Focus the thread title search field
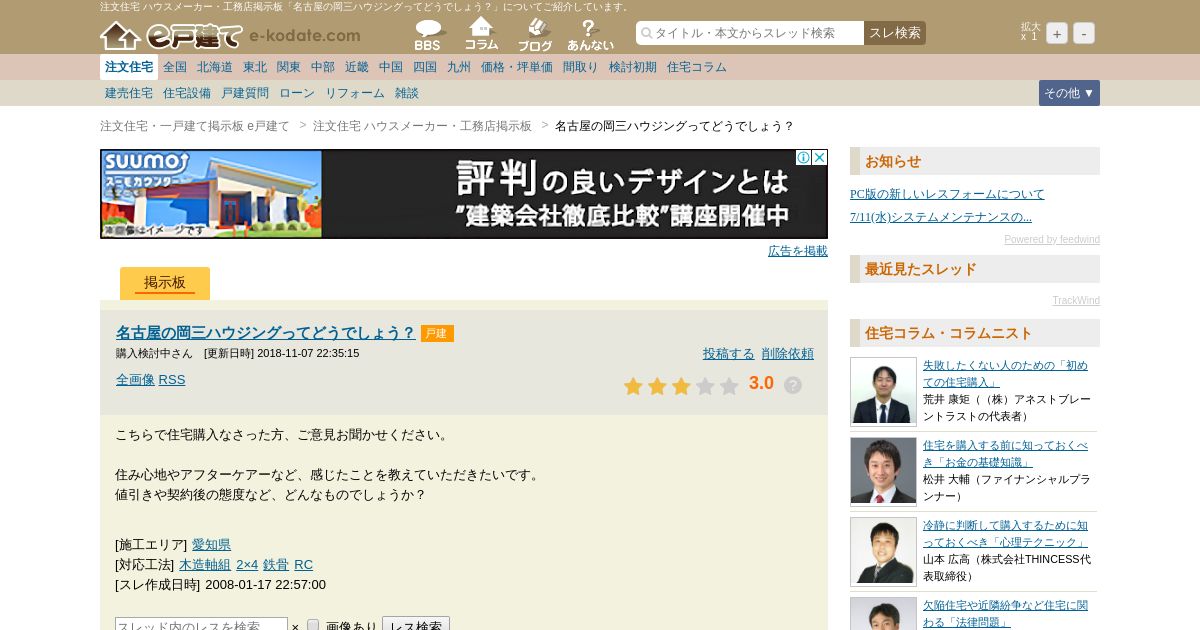The image size is (1200, 630). (750, 33)
